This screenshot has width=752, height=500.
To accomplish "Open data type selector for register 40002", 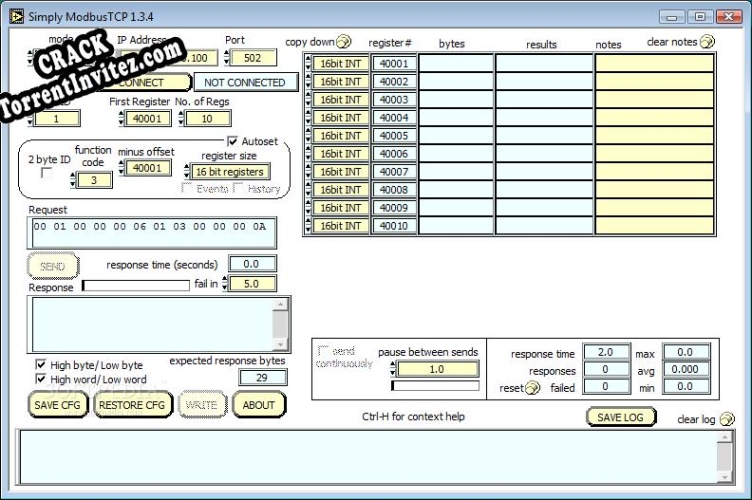I will pyautogui.click(x=340, y=81).
